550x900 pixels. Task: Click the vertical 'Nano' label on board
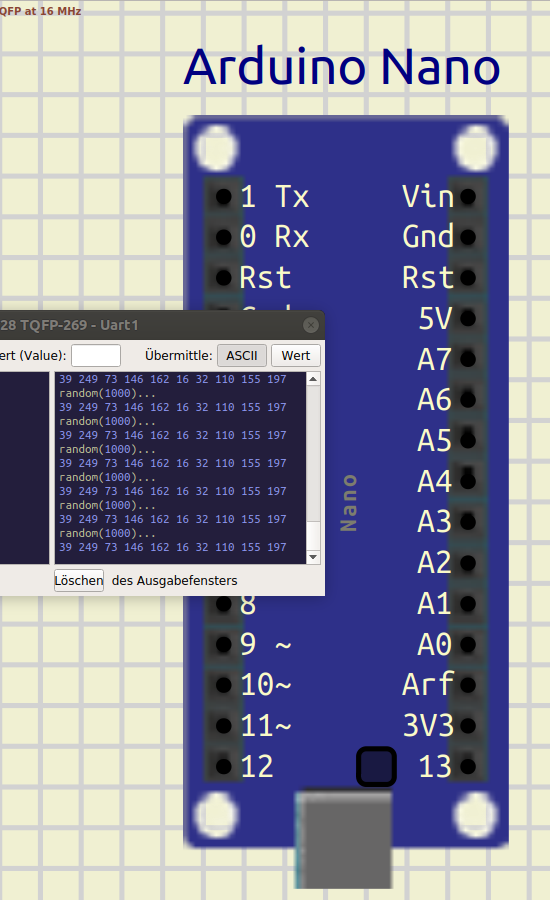point(348,503)
